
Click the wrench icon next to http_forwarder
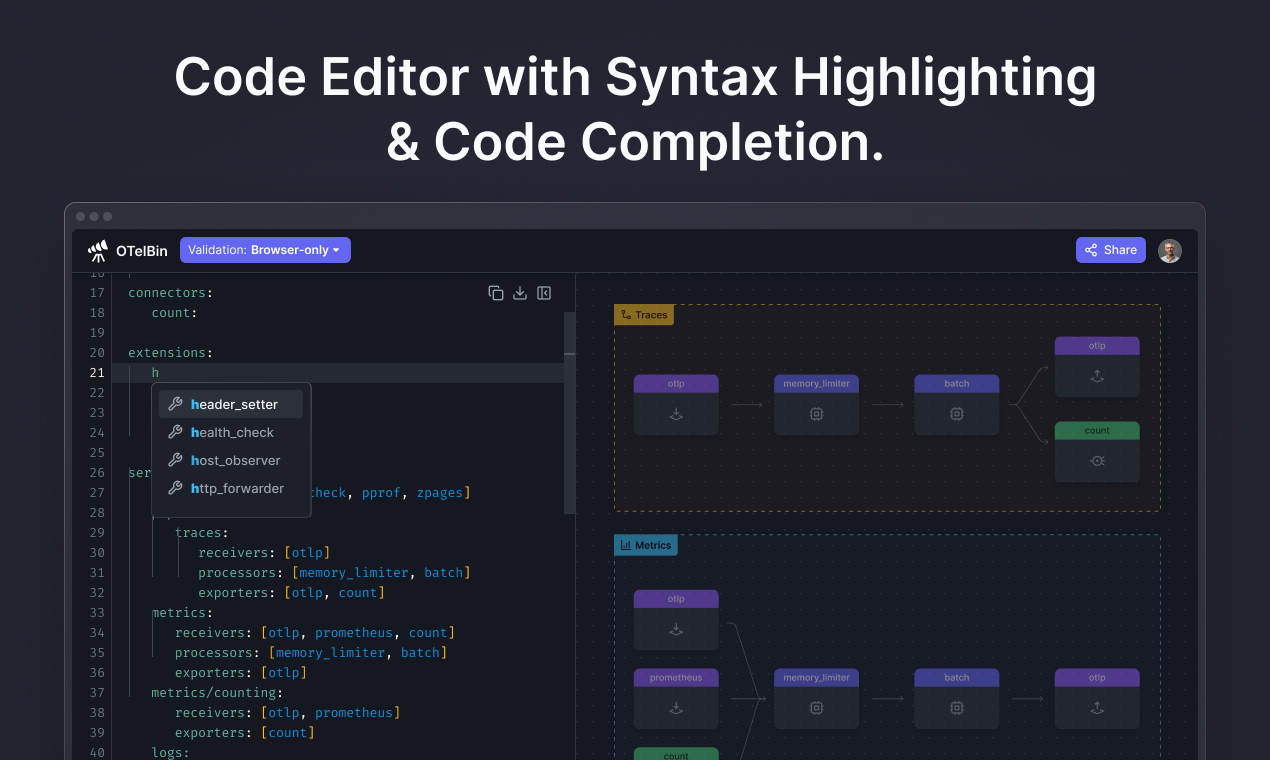pos(175,488)
